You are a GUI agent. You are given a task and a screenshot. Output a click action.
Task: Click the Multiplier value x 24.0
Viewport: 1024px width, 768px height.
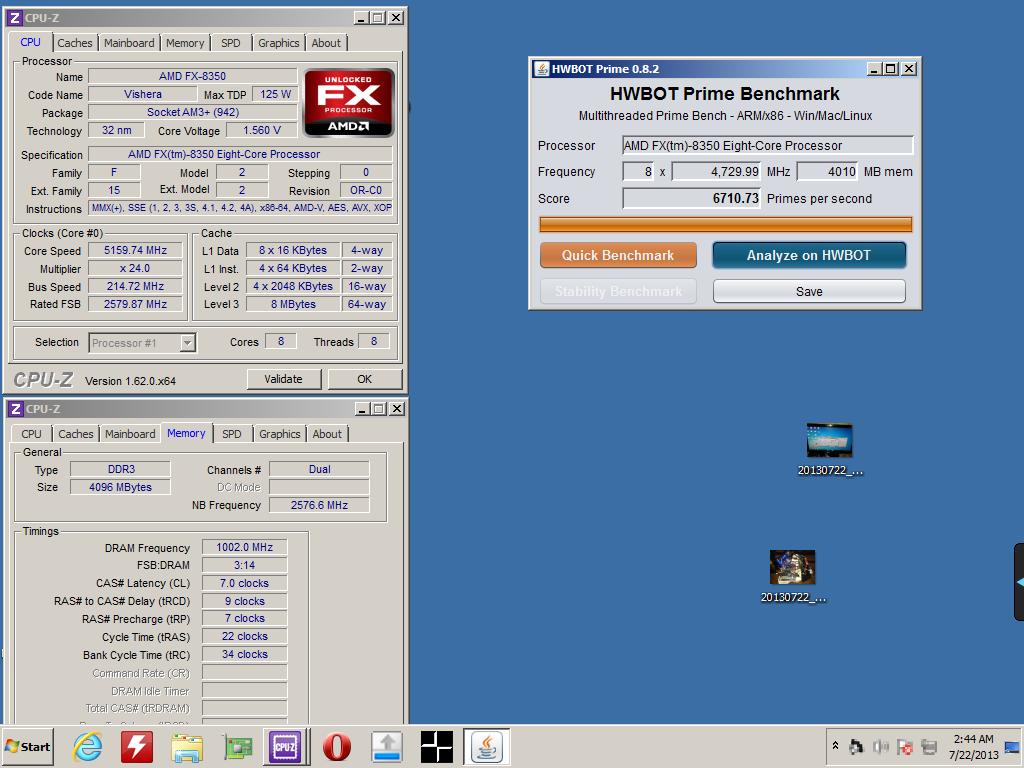135,268
